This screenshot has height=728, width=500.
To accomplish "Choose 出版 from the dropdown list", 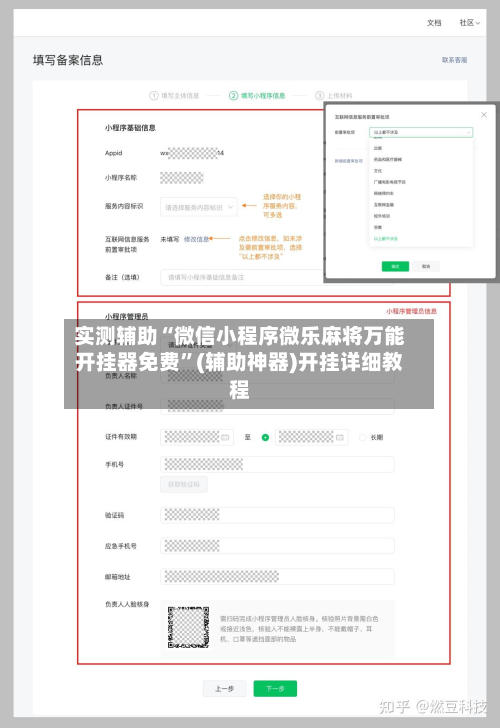I will [378, 148].
